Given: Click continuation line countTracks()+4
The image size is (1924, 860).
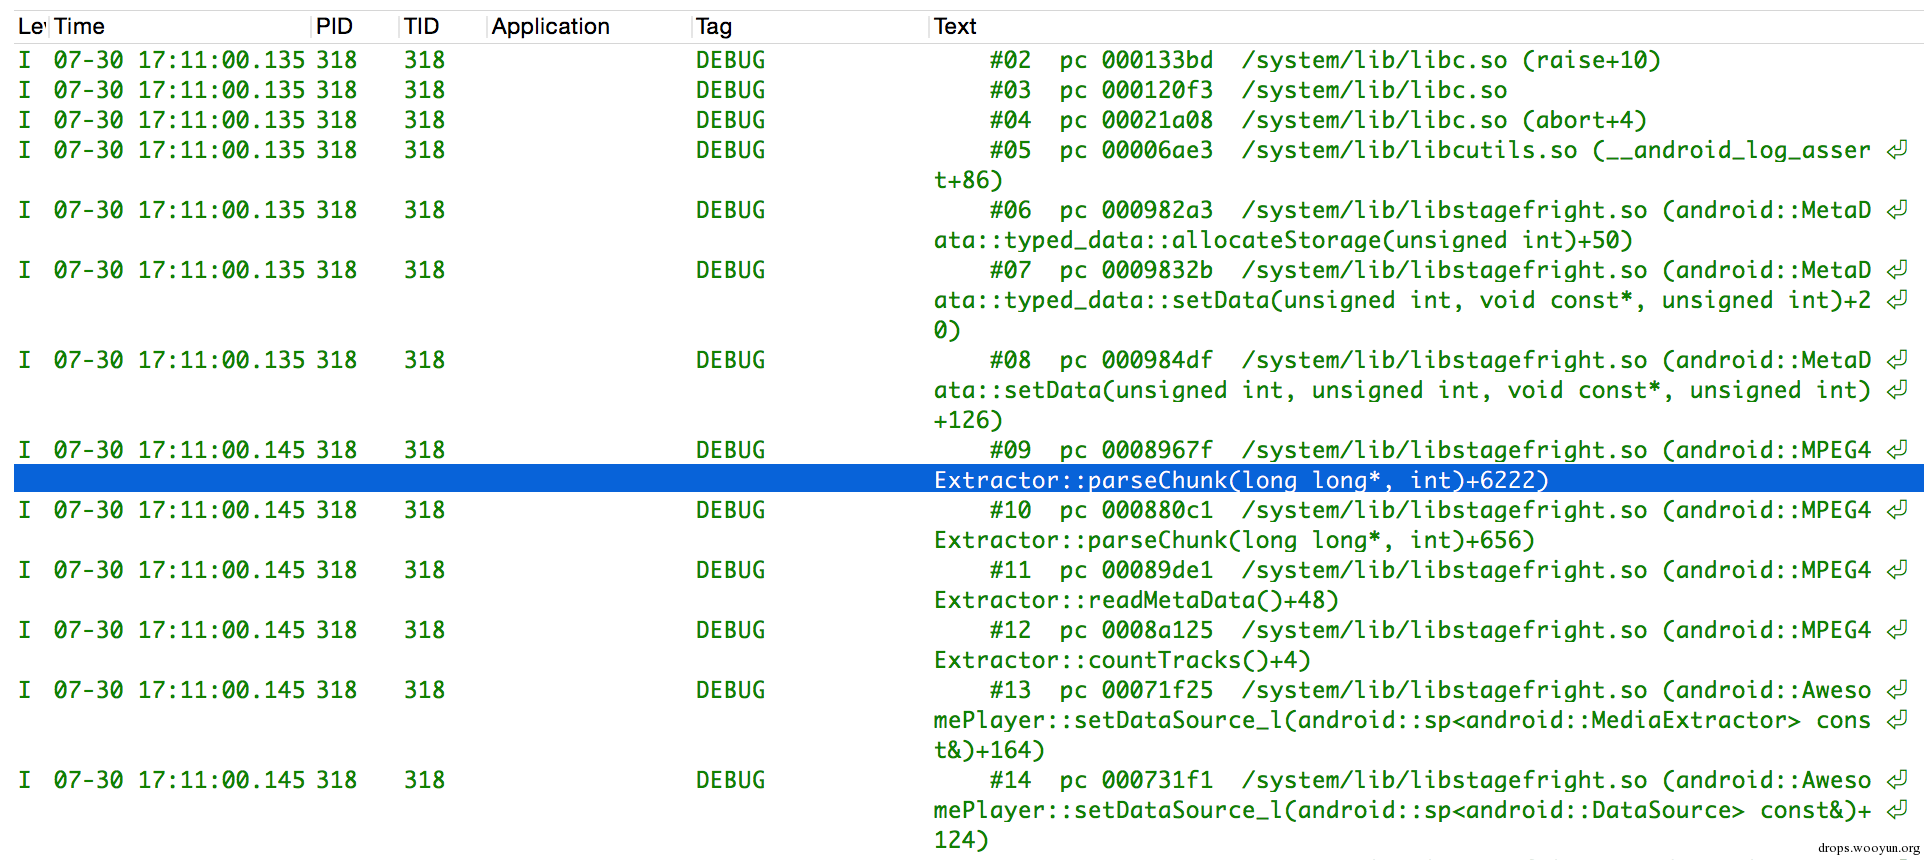Looking at the screenshot, I should [1122, 660].
